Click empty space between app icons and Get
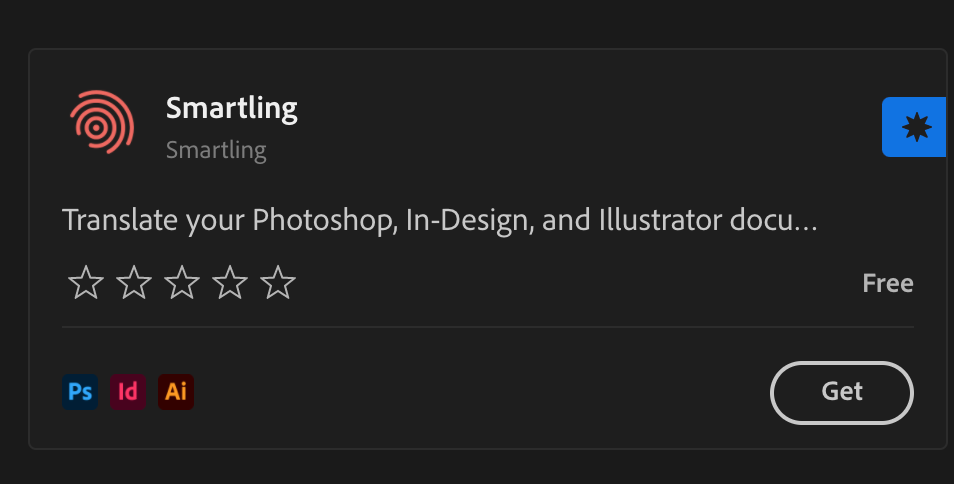 click(x=480, y=391)
